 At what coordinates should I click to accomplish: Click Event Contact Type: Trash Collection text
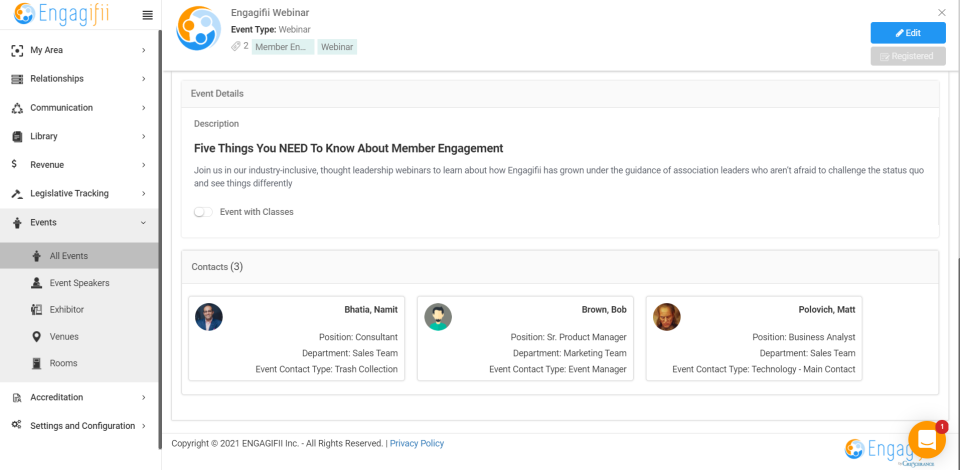coord(326,369)
